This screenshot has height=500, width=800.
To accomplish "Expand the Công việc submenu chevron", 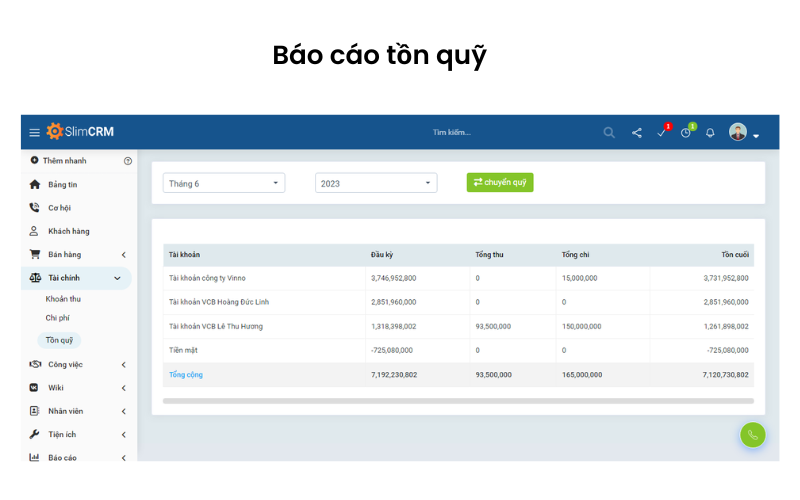I will [x=123, y=365].
